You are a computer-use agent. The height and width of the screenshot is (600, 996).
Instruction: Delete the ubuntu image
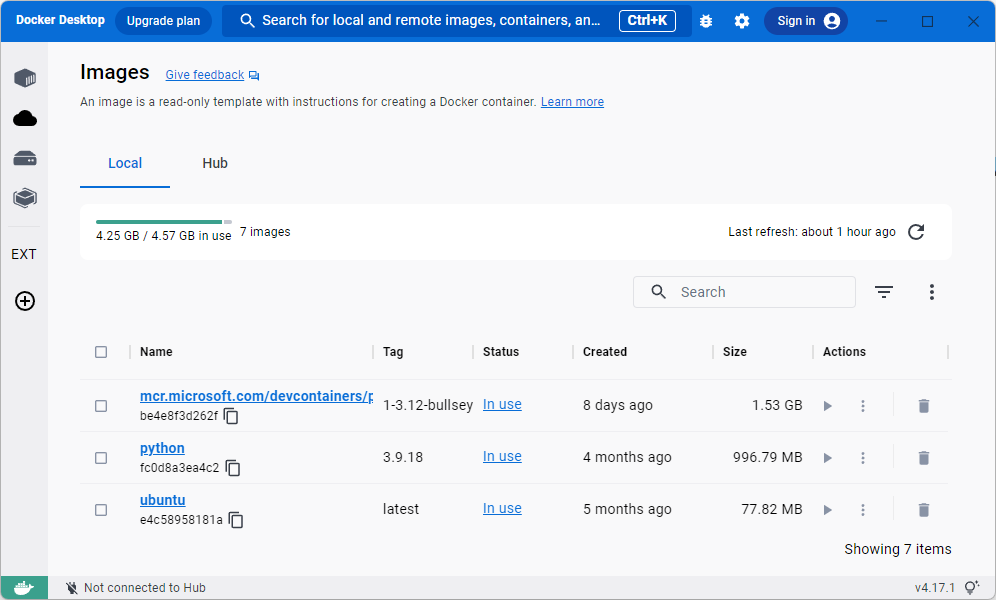point(924,510)
